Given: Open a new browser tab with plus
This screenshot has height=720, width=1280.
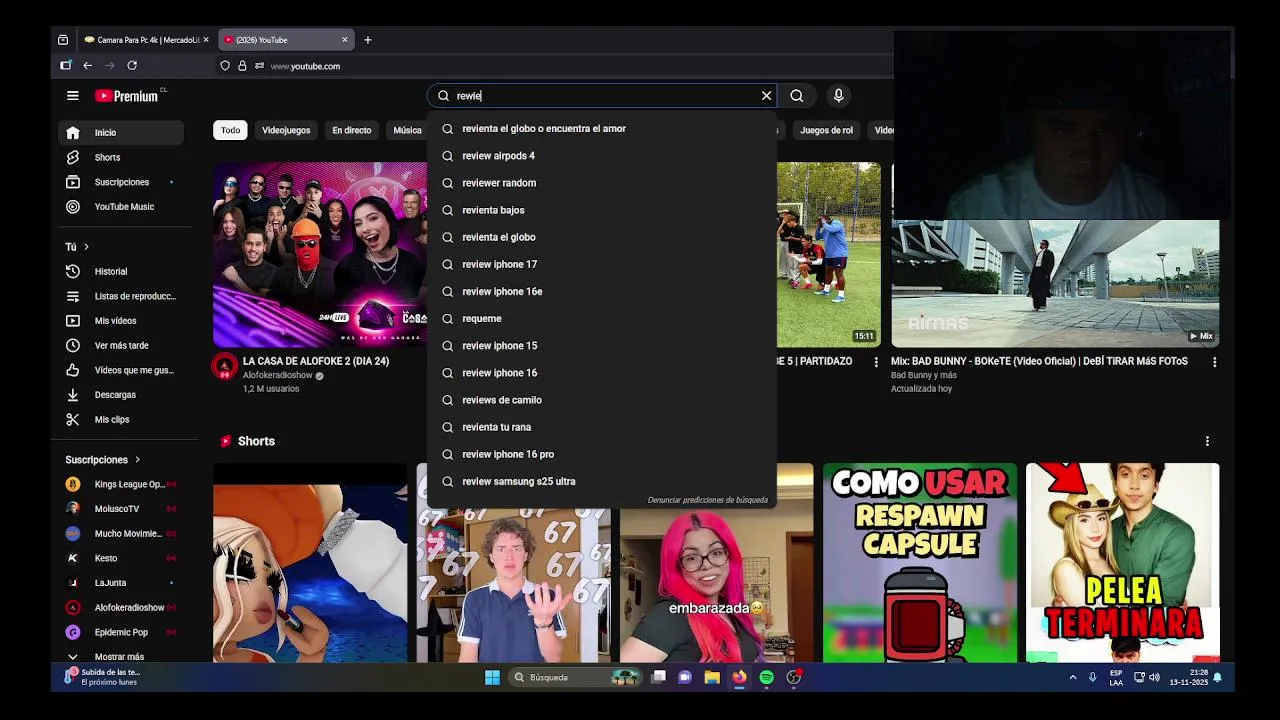Looking at the screenshot, I should [x=367, y=40].
